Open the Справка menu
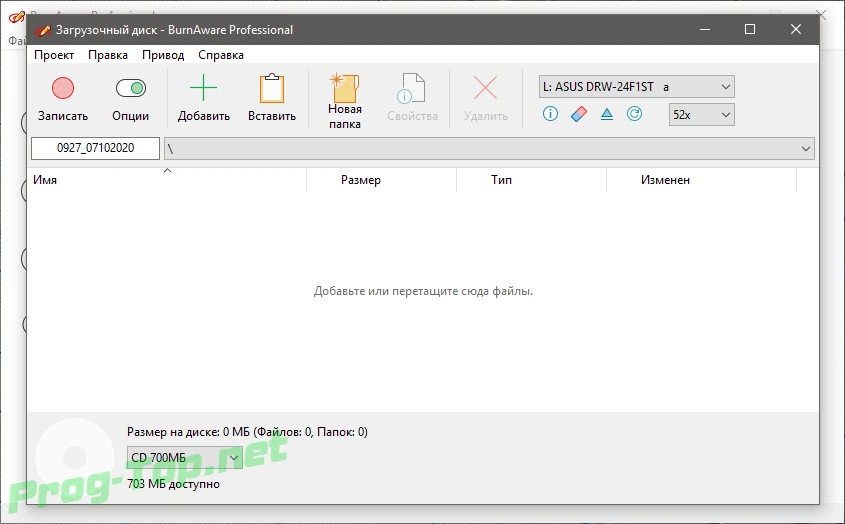 tap(220, 55)
